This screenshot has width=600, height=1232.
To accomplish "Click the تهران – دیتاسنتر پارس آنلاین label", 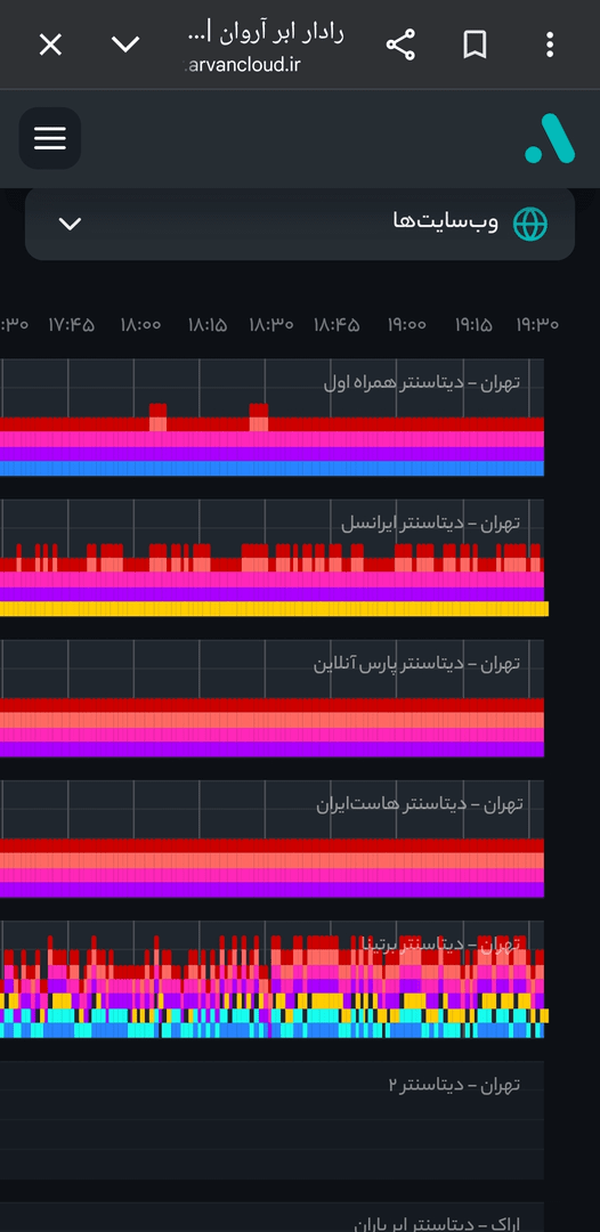I will 417,664.
